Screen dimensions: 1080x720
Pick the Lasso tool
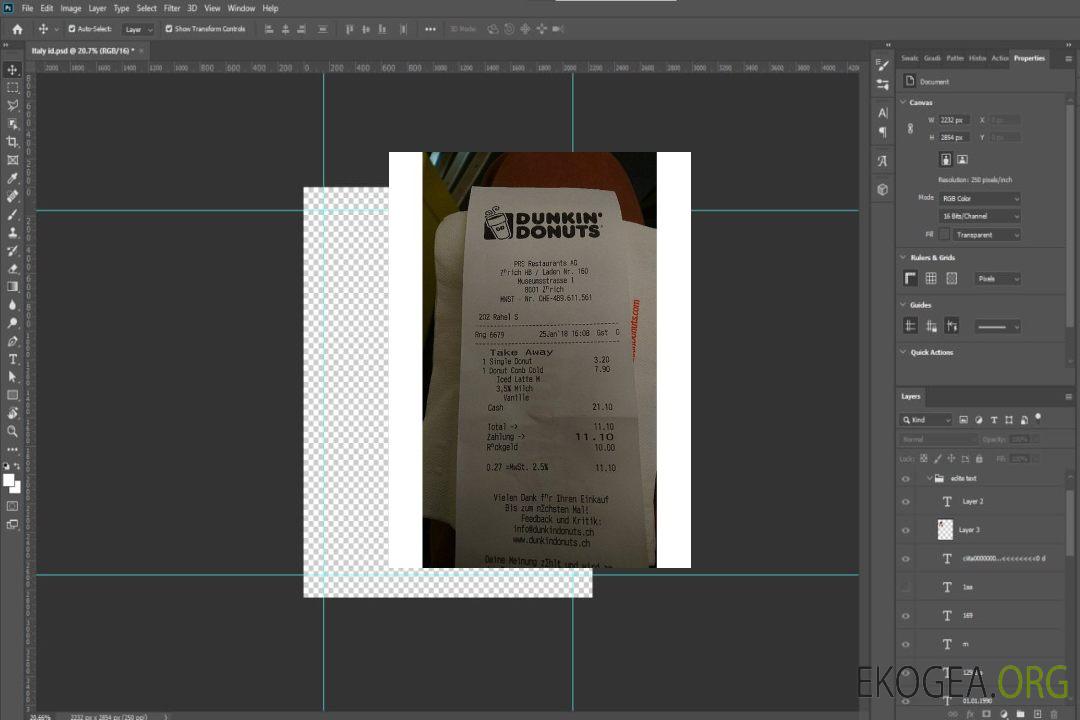pos(12,105)
